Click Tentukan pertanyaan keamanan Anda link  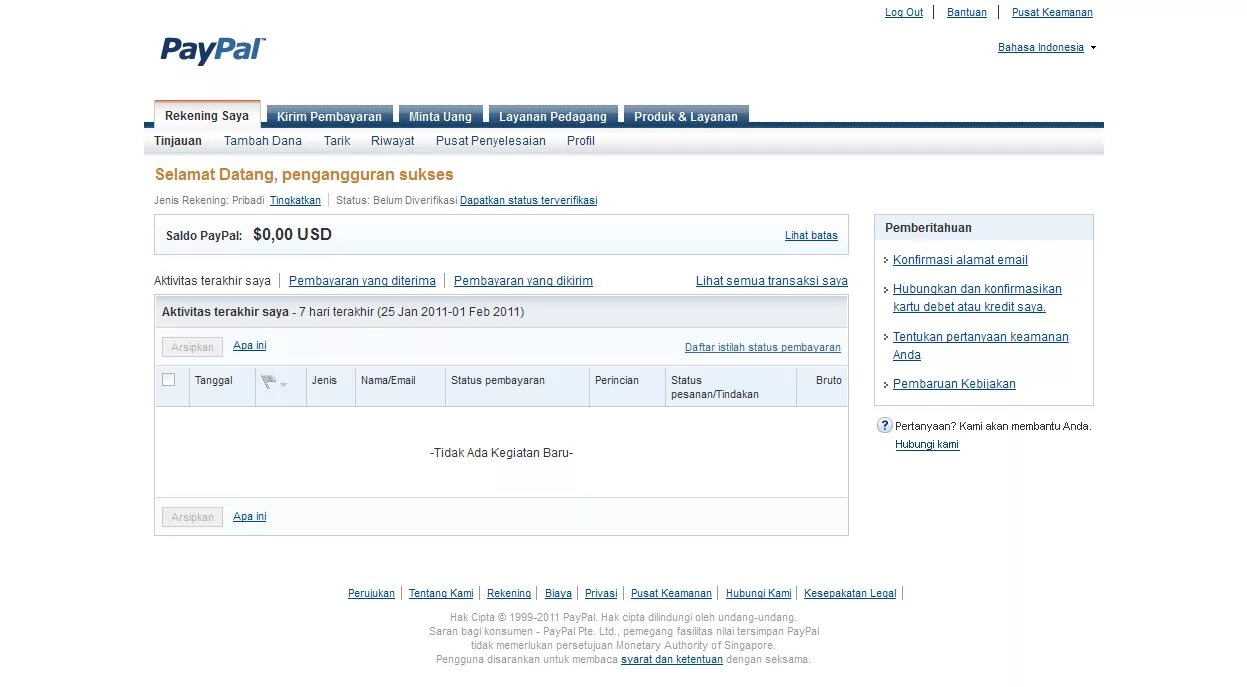tap(981, 346)
